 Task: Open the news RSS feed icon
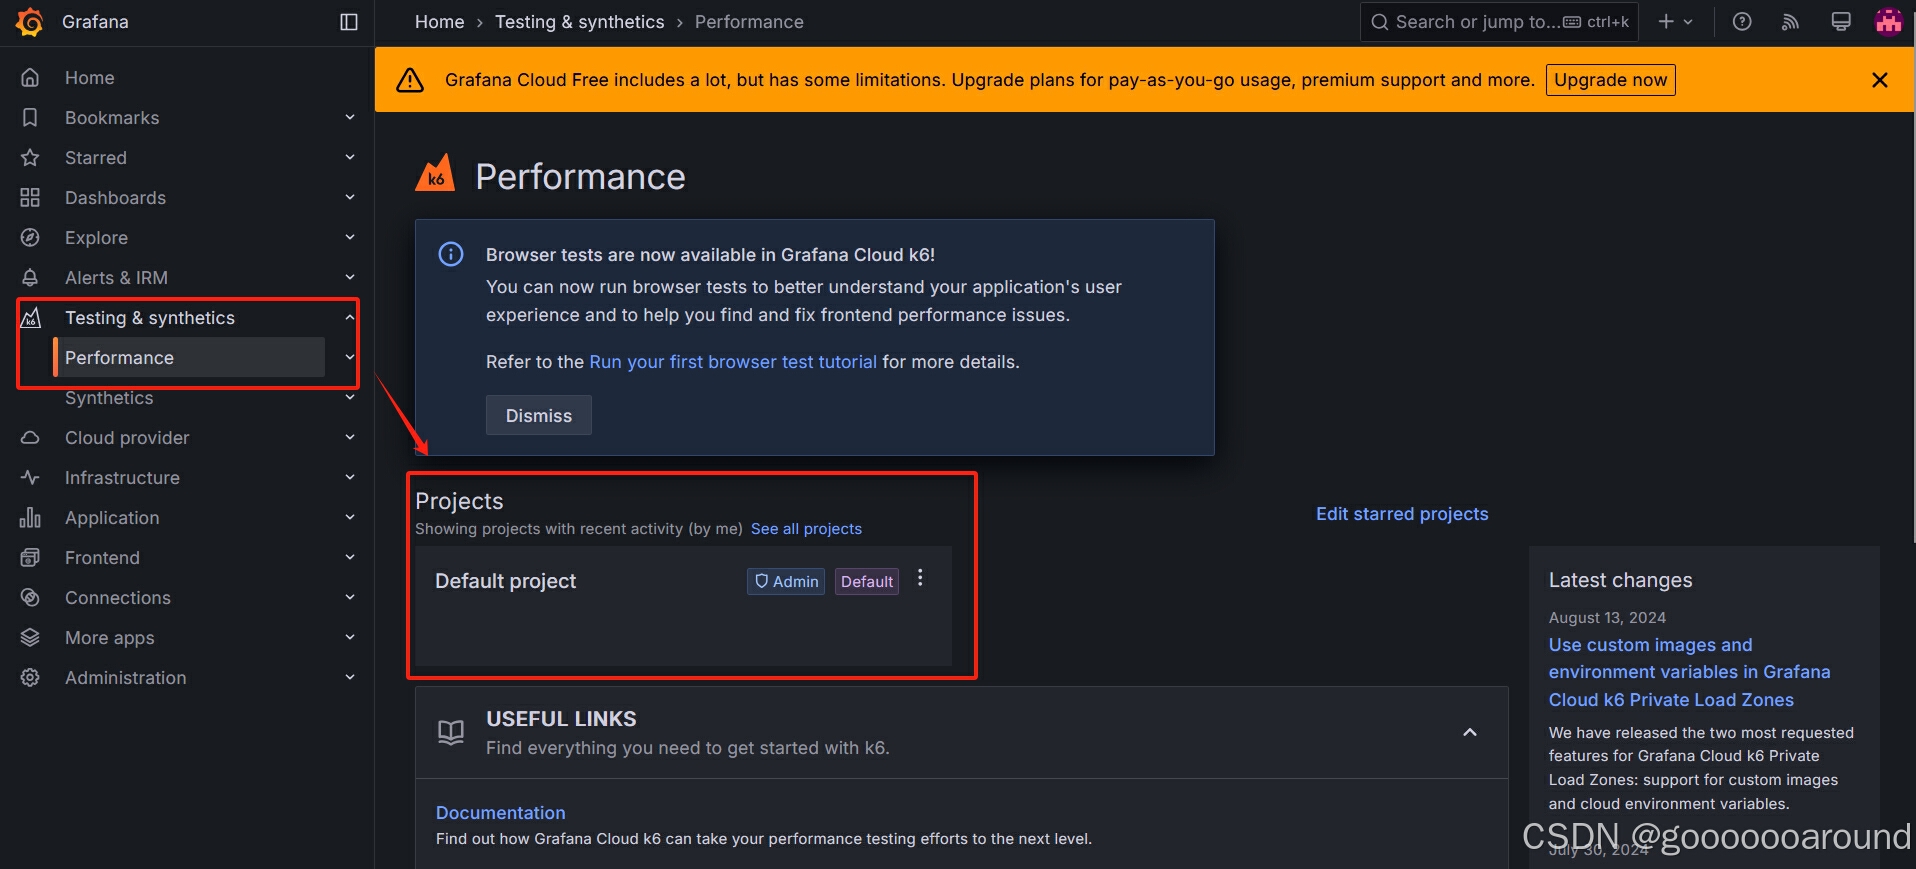click(x=1791, y=22)
